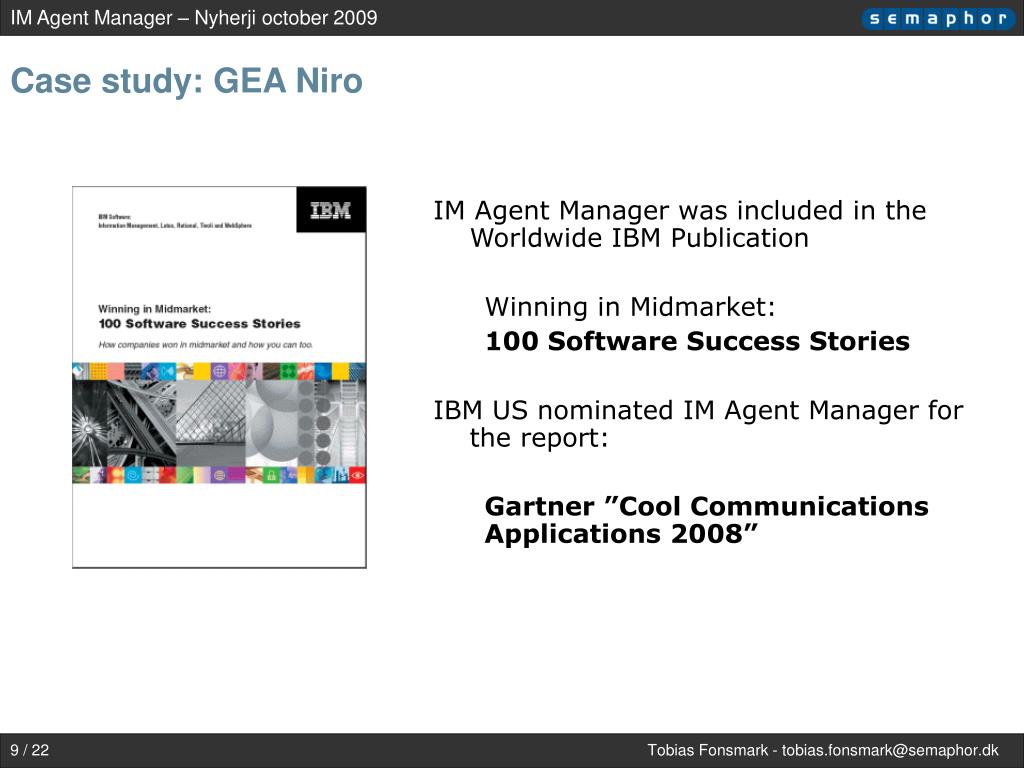This screenshot has height=768, width=1024.
Task: Click 'Winning in Midmarket:' on the book cover
Action: pos(154,309)
